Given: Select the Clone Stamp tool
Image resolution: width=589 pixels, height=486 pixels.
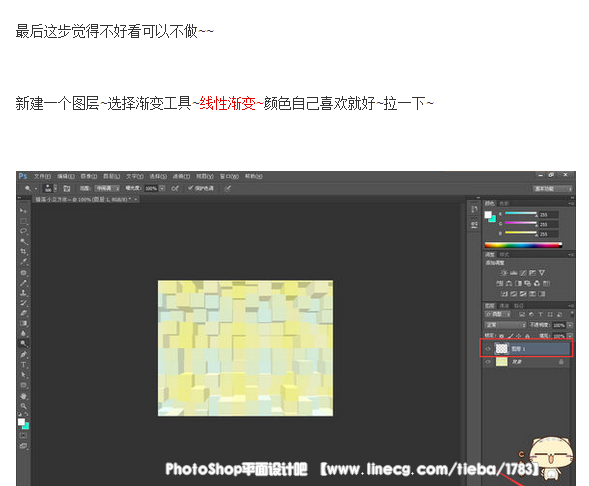Looking at the screenshot, I should coord(23,293).
